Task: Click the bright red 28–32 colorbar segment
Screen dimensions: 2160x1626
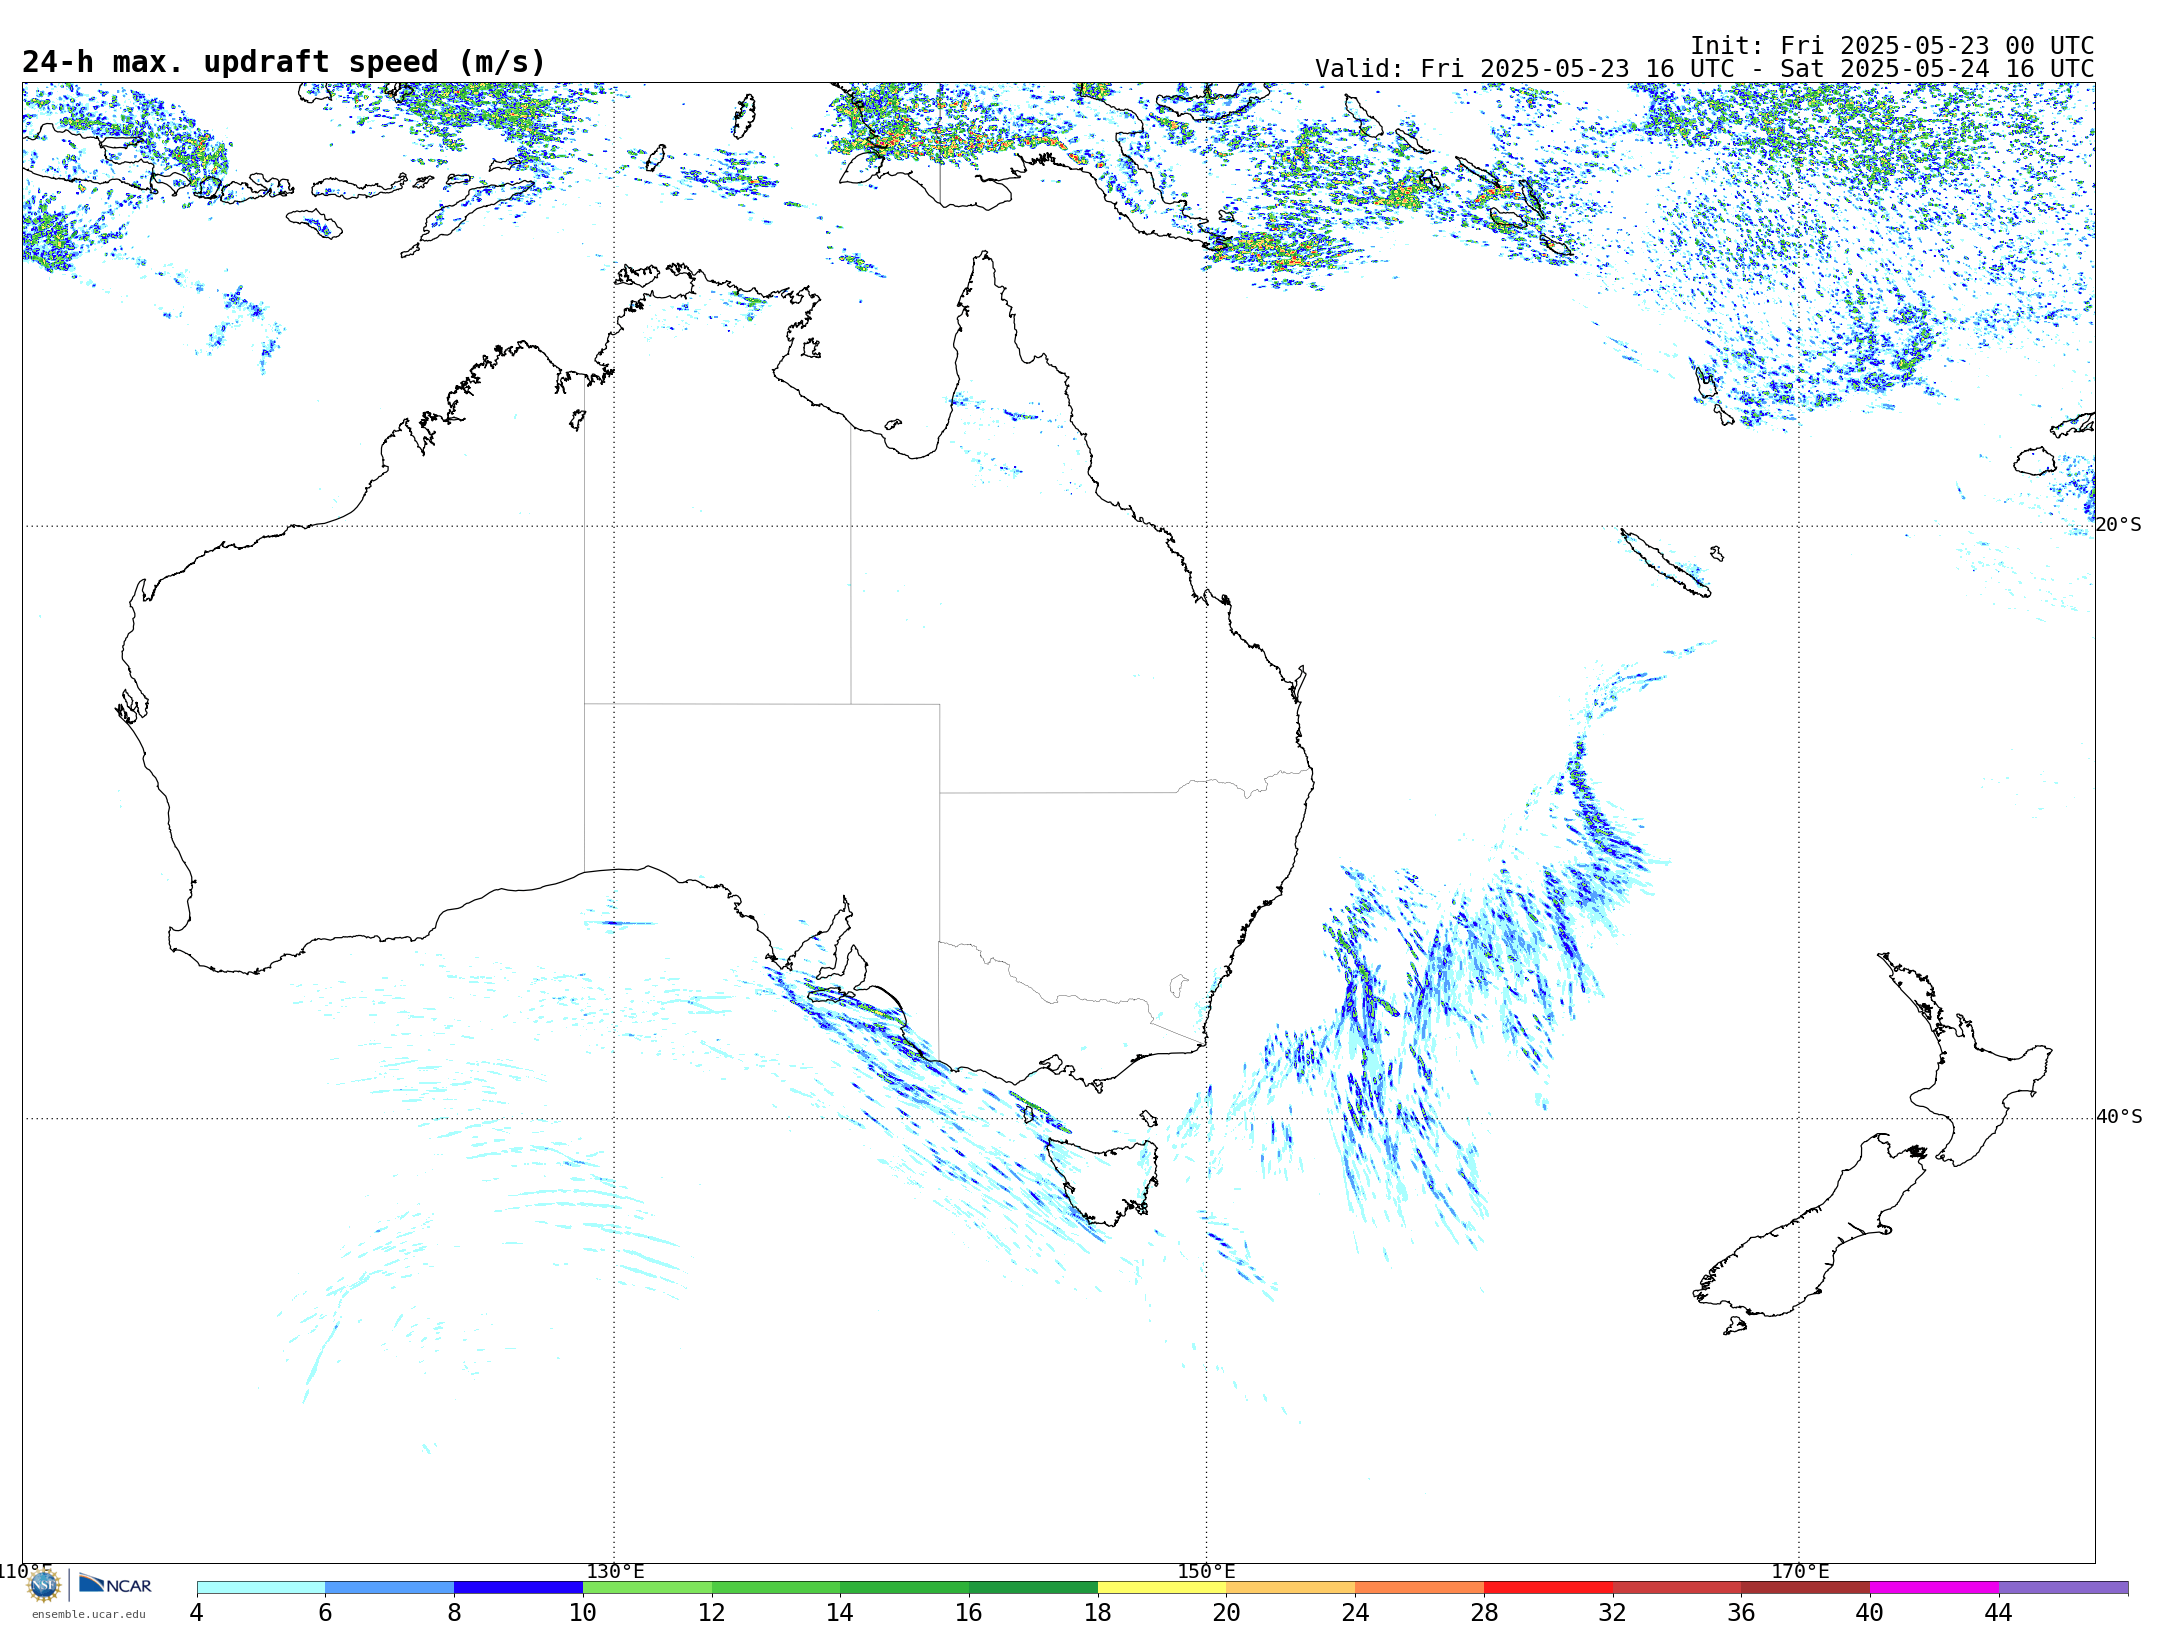Action: [1549, 1588]
